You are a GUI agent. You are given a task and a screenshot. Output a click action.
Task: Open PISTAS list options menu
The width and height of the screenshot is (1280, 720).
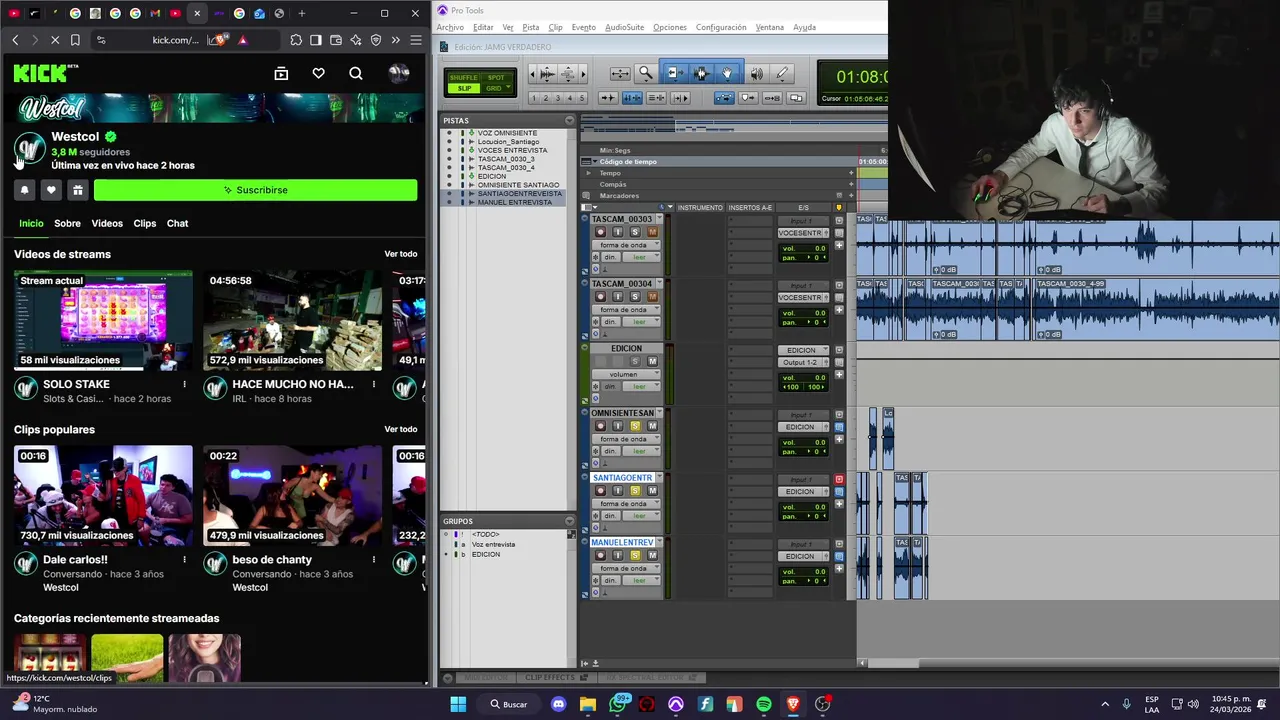coord(569,120)
